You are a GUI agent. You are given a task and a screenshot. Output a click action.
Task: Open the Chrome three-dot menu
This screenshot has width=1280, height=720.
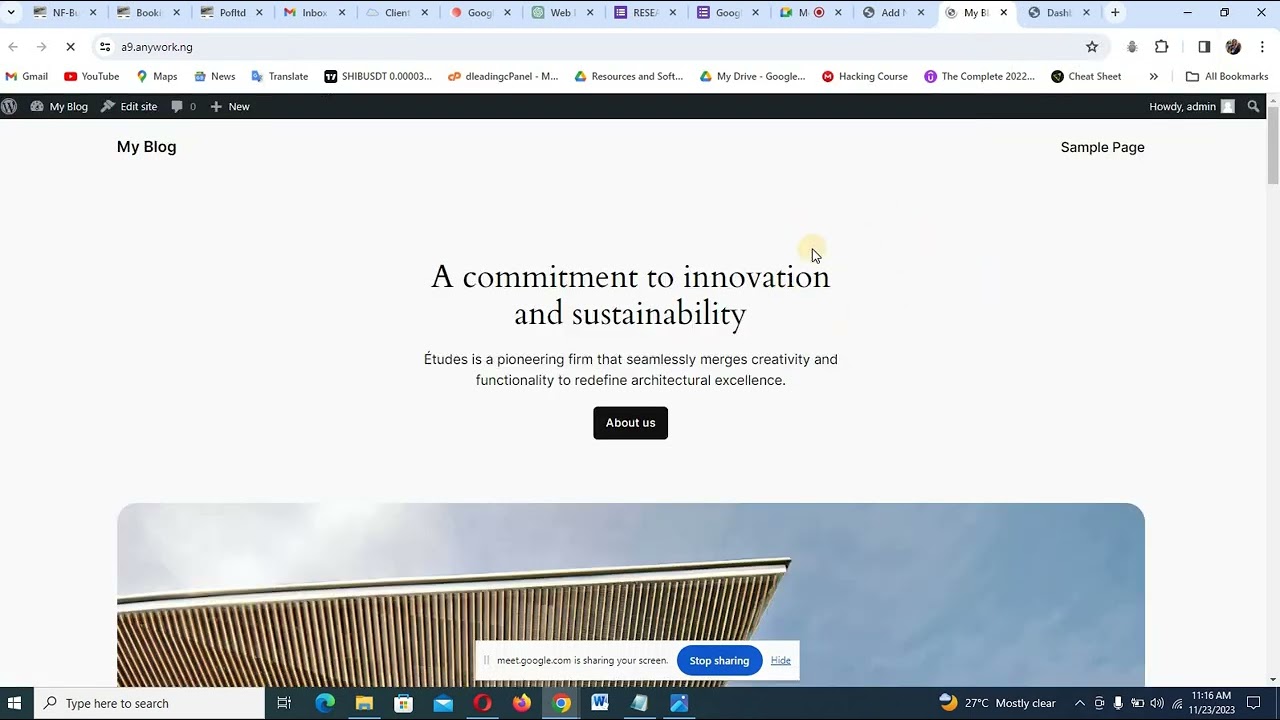coord(1262,47)
